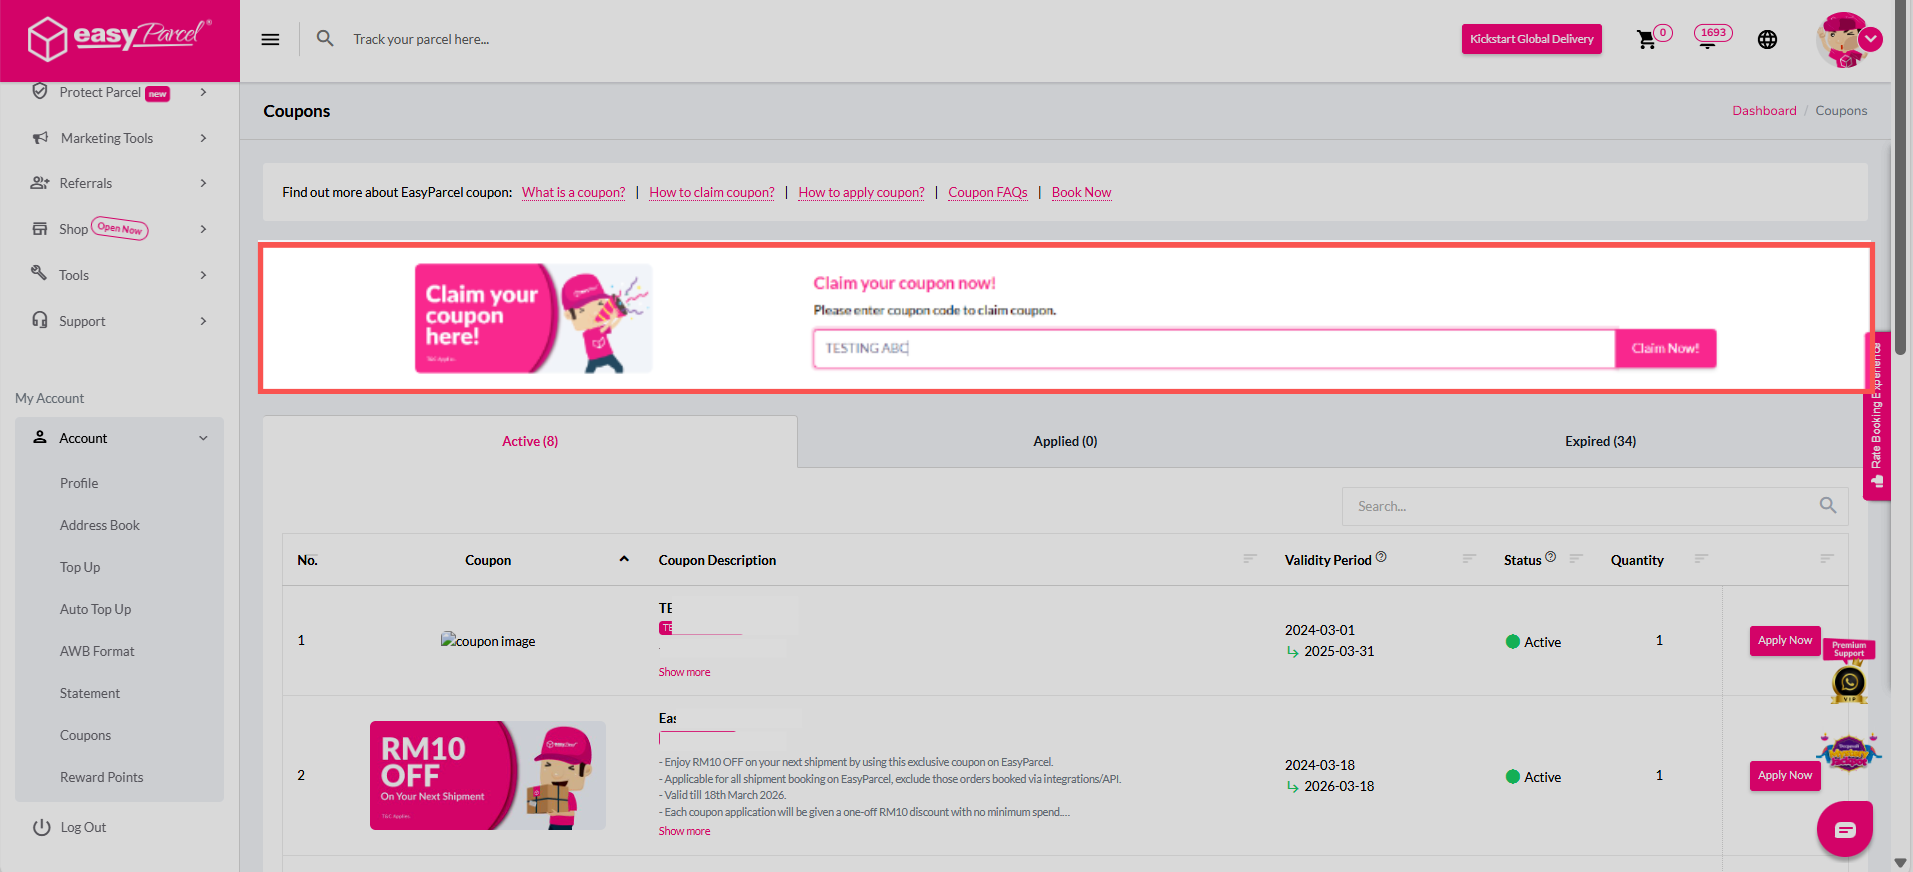The height and width of the screenshot is (872, 1913).
Task: Open Status column filter icon
Action: pos(1576,558)
